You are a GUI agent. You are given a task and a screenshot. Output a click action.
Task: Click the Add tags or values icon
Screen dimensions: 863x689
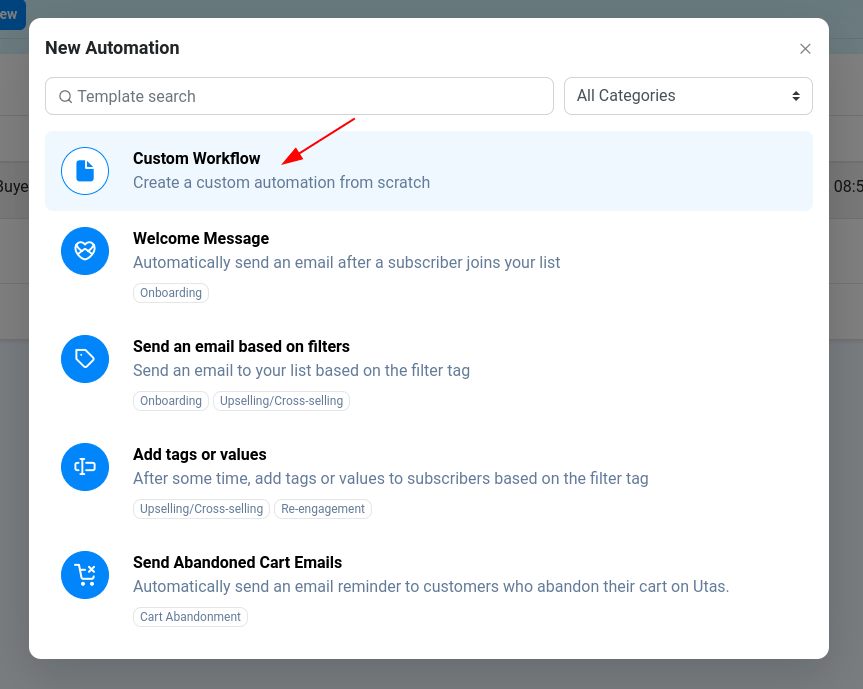pos(84,467)
